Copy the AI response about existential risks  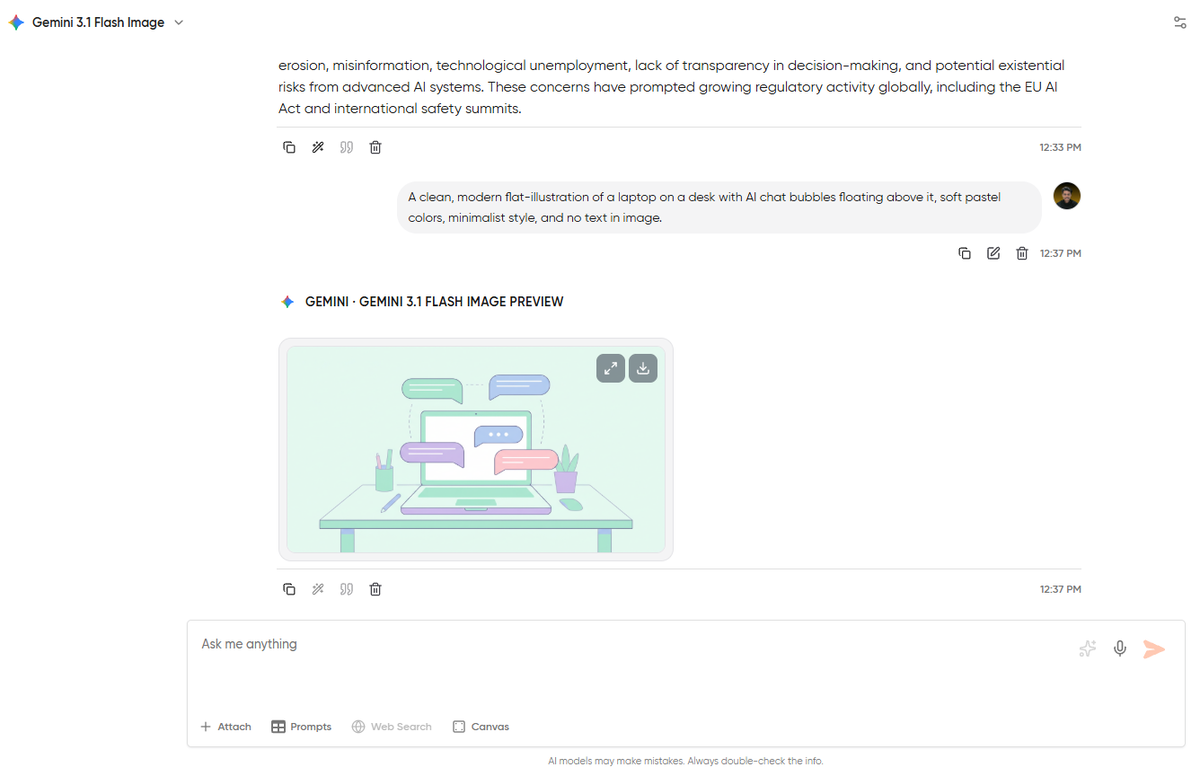click(289, 147)
